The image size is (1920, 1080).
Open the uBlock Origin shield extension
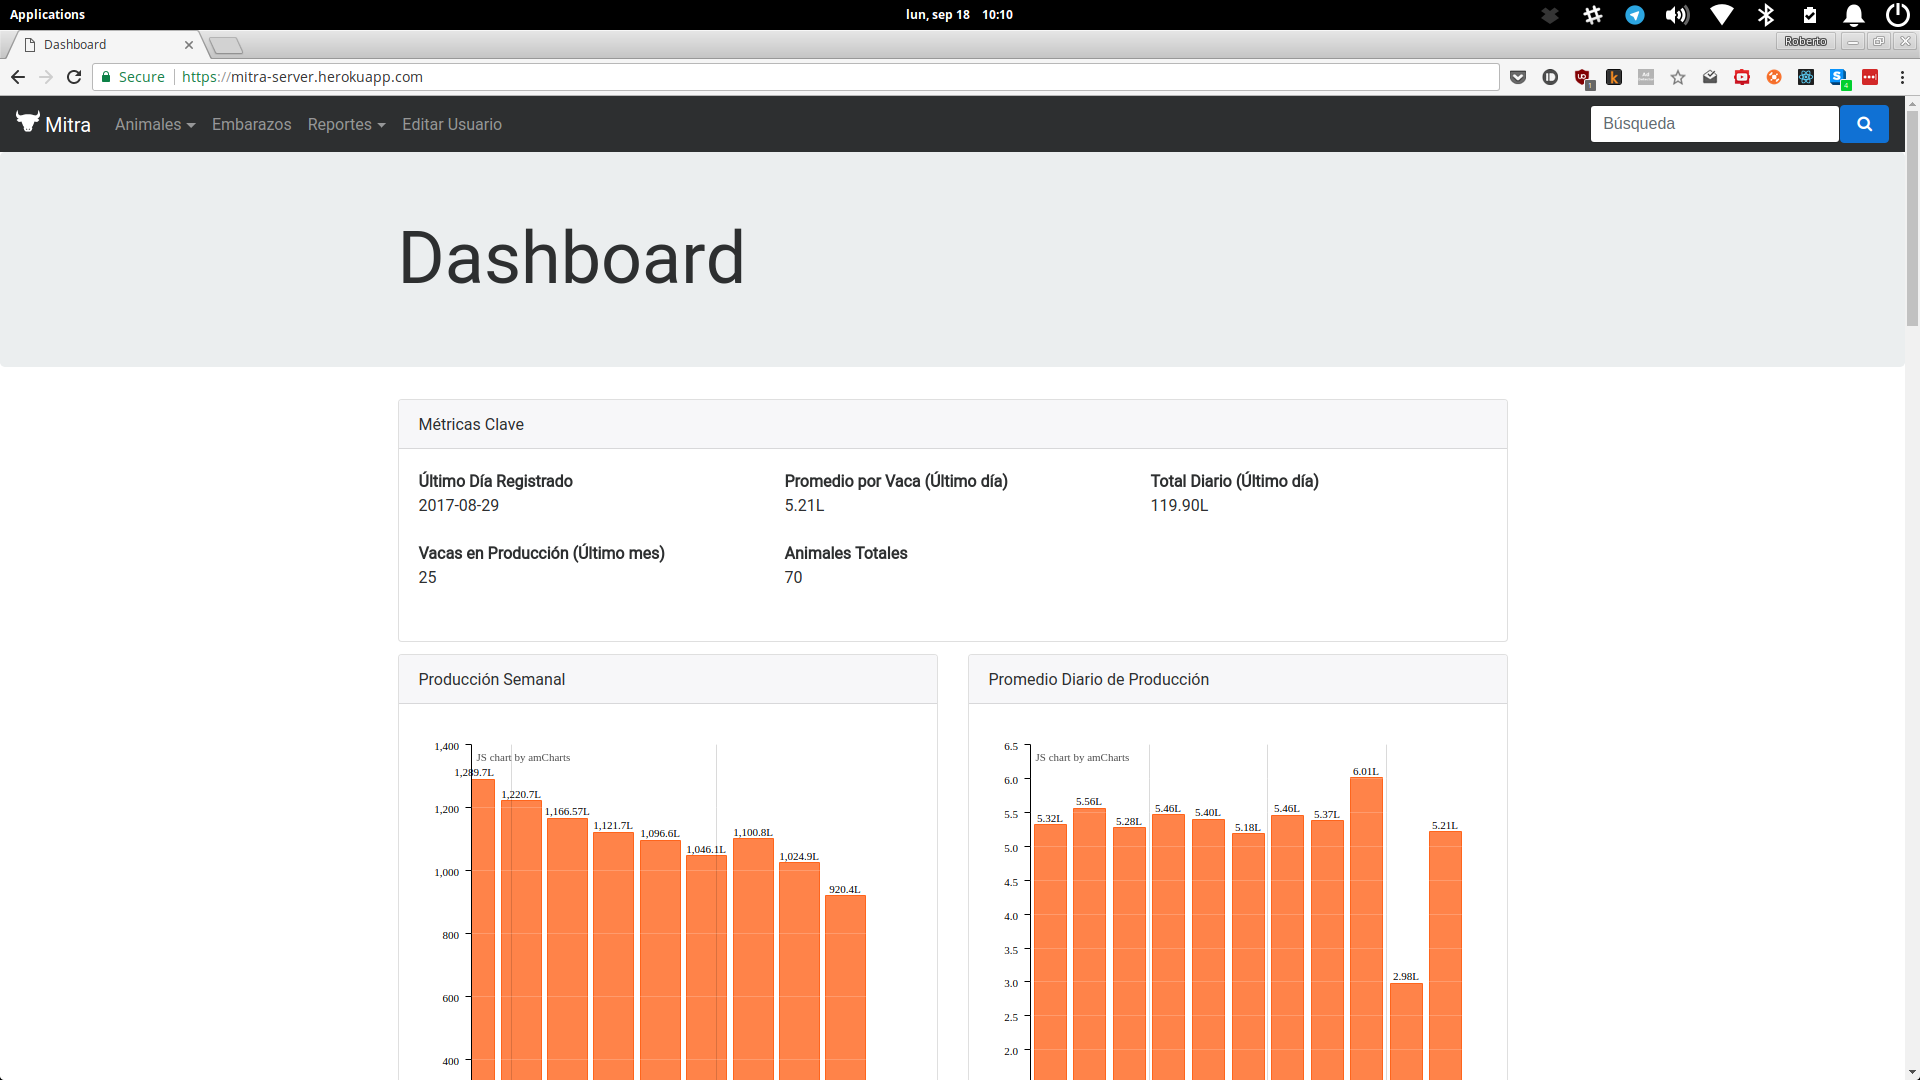pyautogui.click(x=1582, y=77)
